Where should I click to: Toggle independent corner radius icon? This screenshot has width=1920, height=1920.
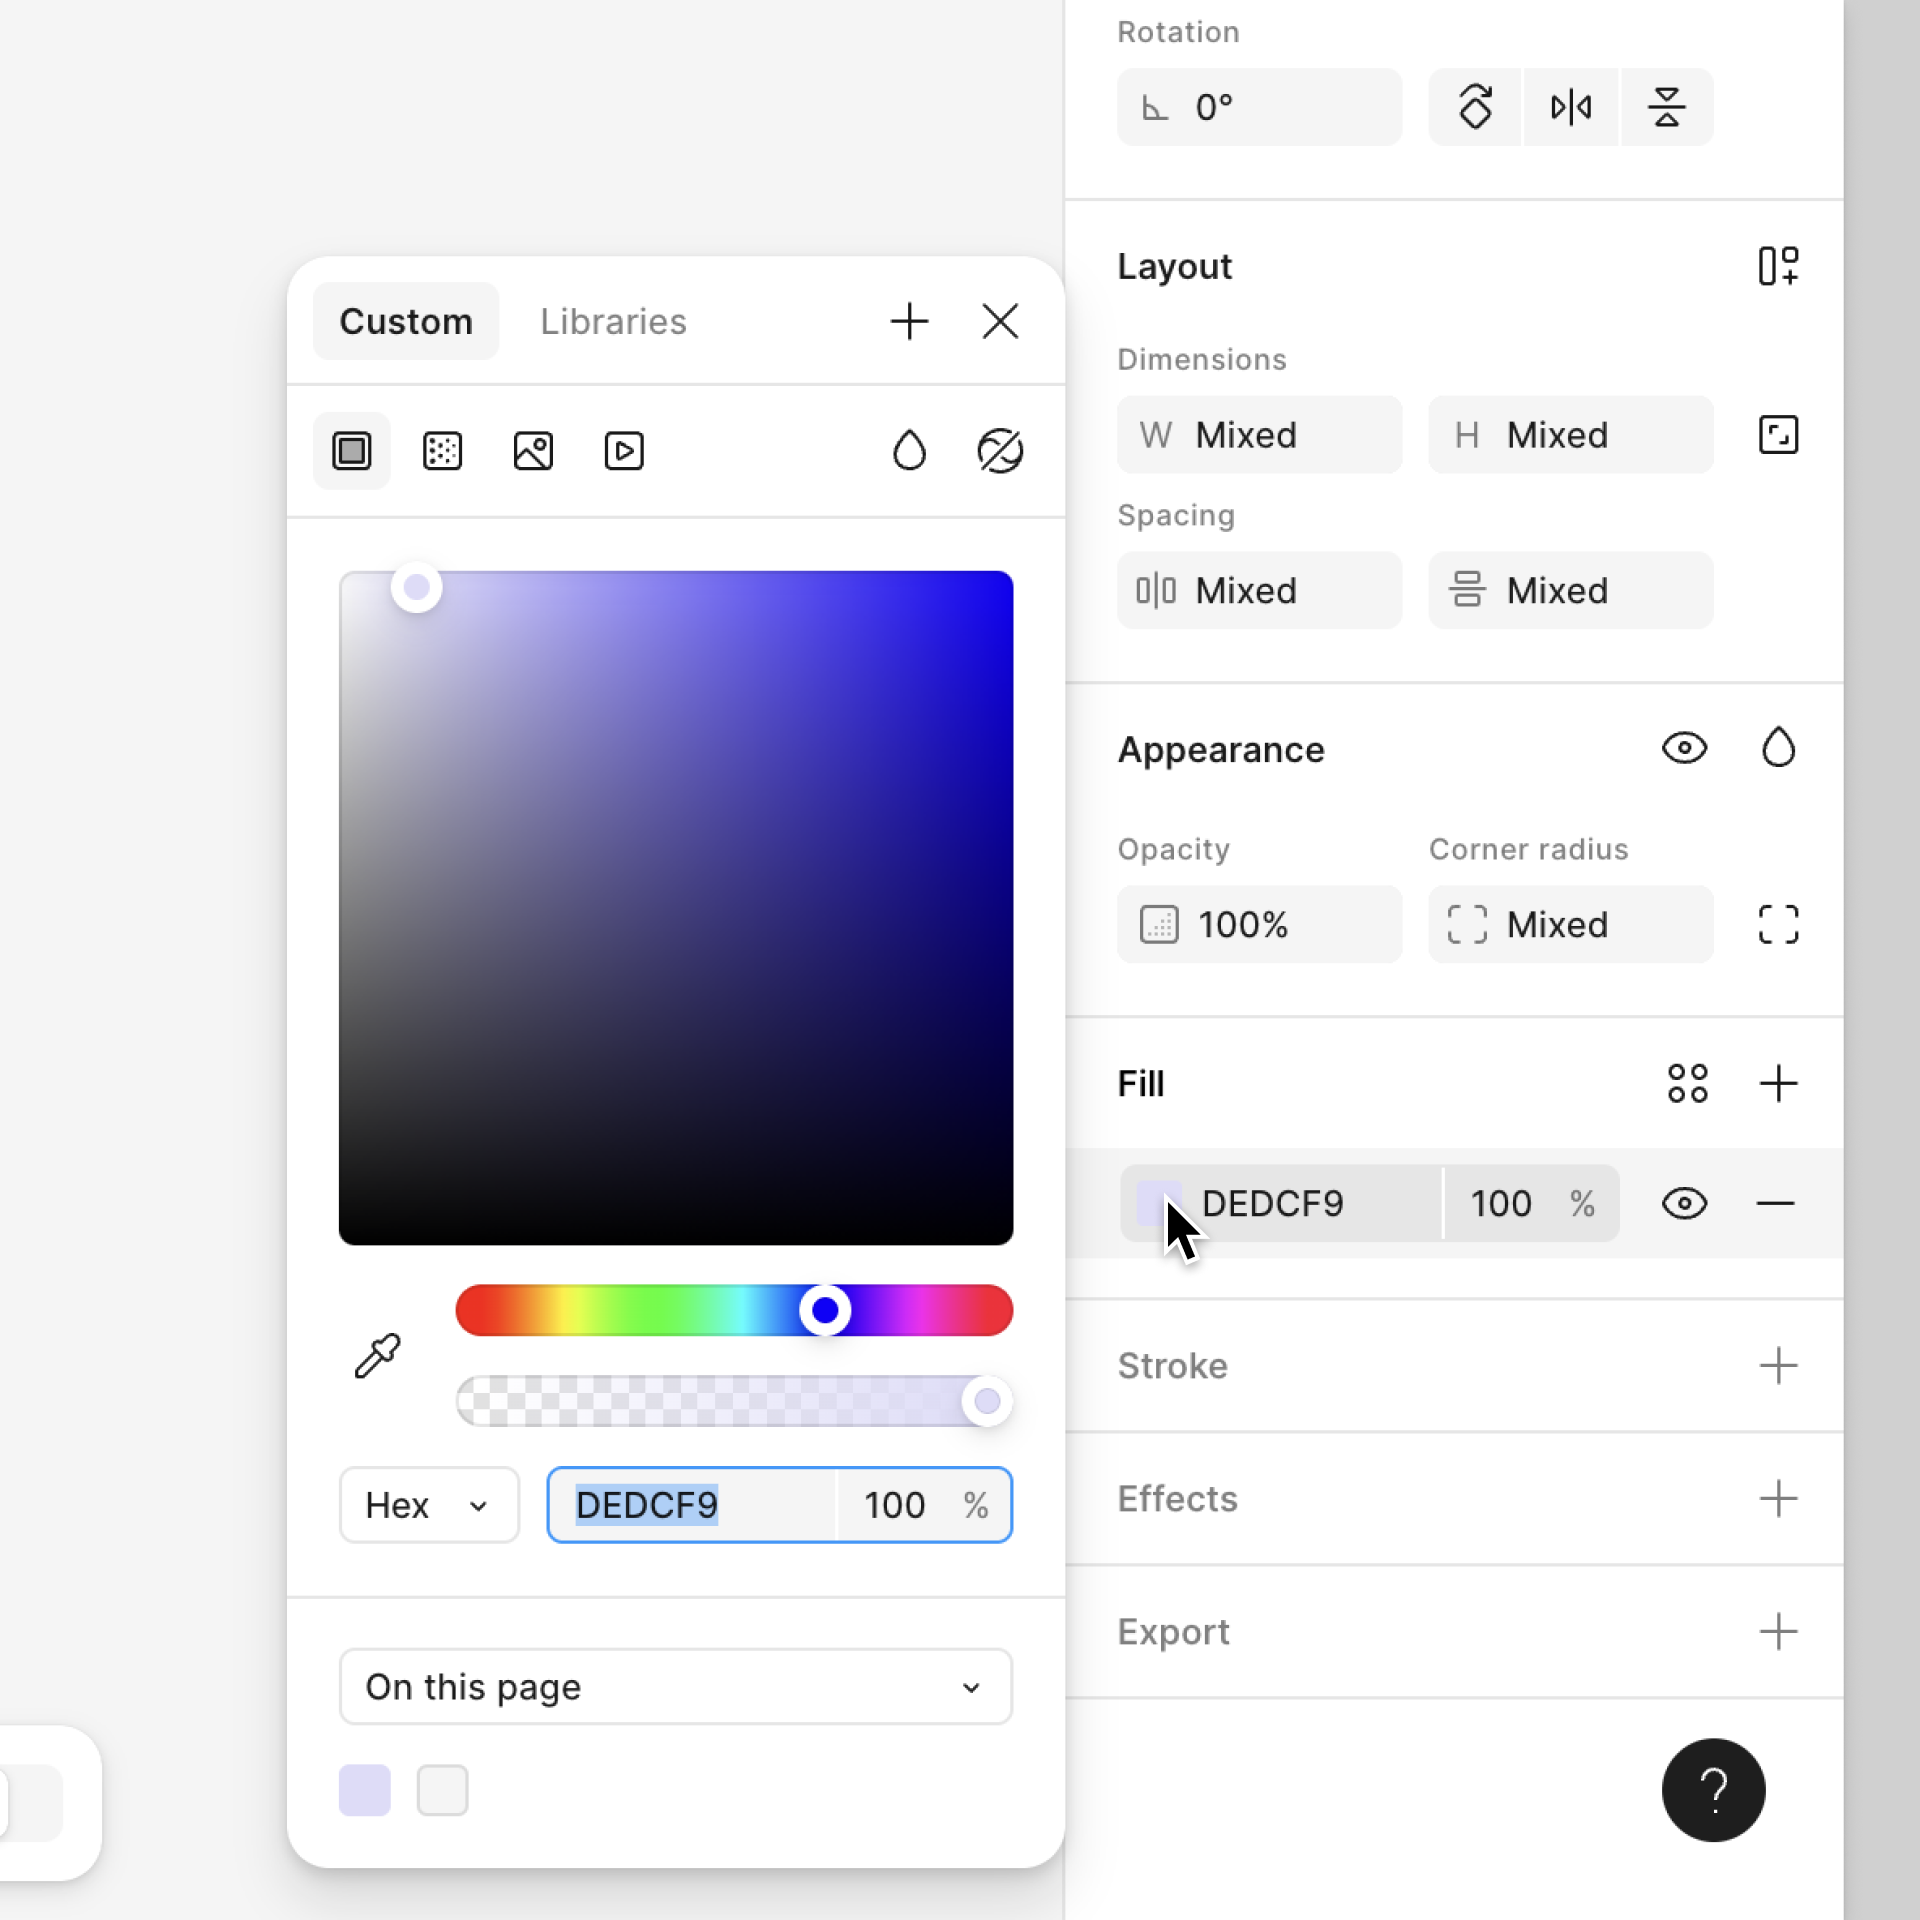[x=1778, y=924]
